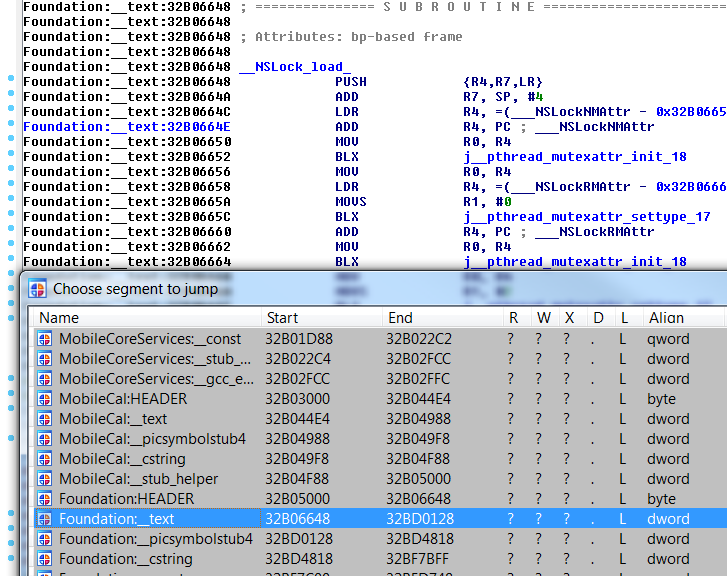The width and height of the screenshot is (727, 576).
Task: Click the MobileCal:HEADER segment icon
Action: 45,399
